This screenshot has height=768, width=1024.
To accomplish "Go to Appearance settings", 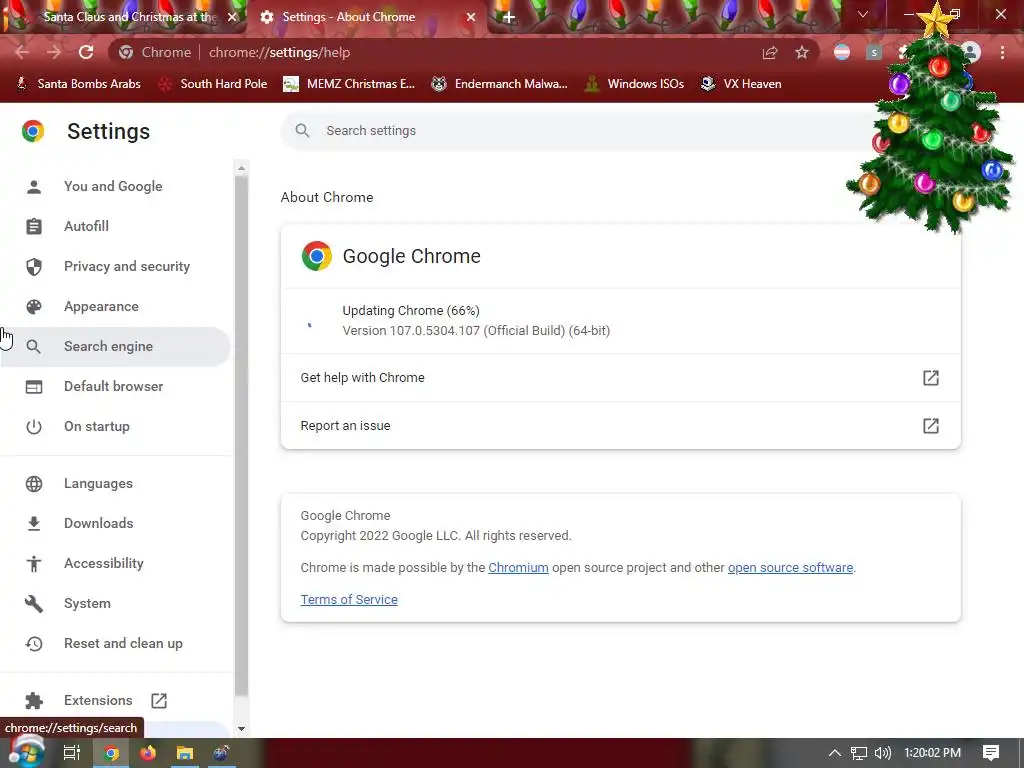I will pyautogui.click(x=101, y=306).
